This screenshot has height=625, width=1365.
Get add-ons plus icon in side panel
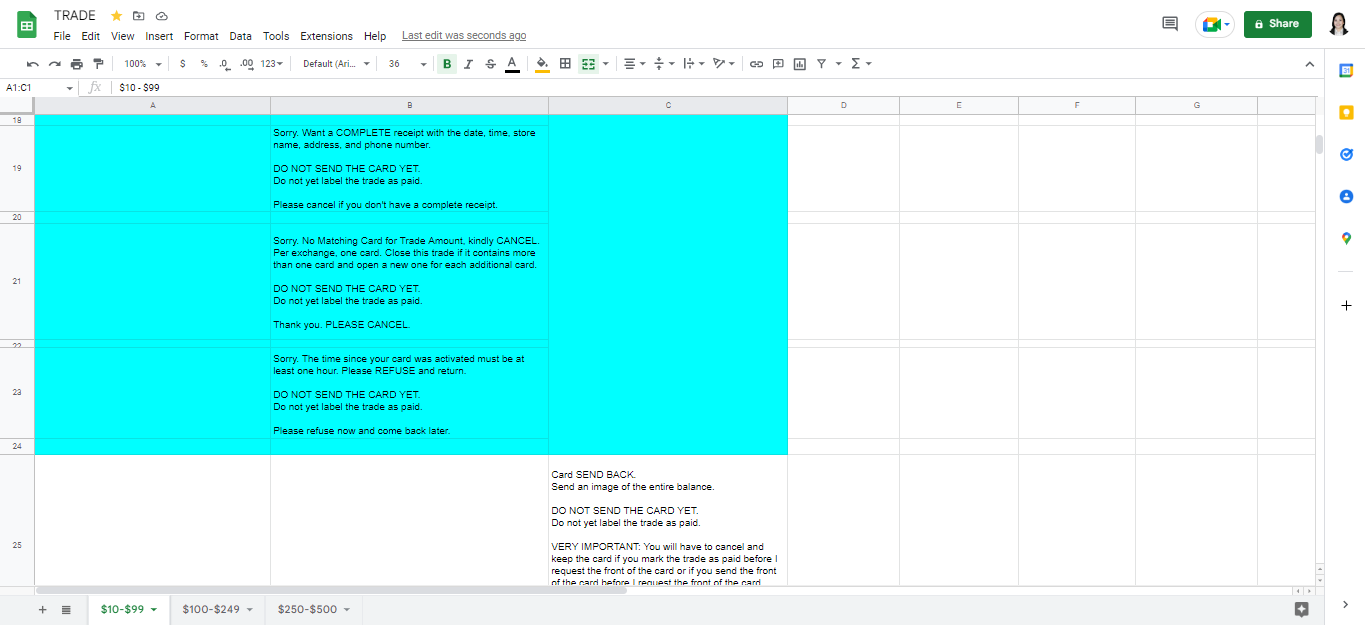[x=1346, y=305]
